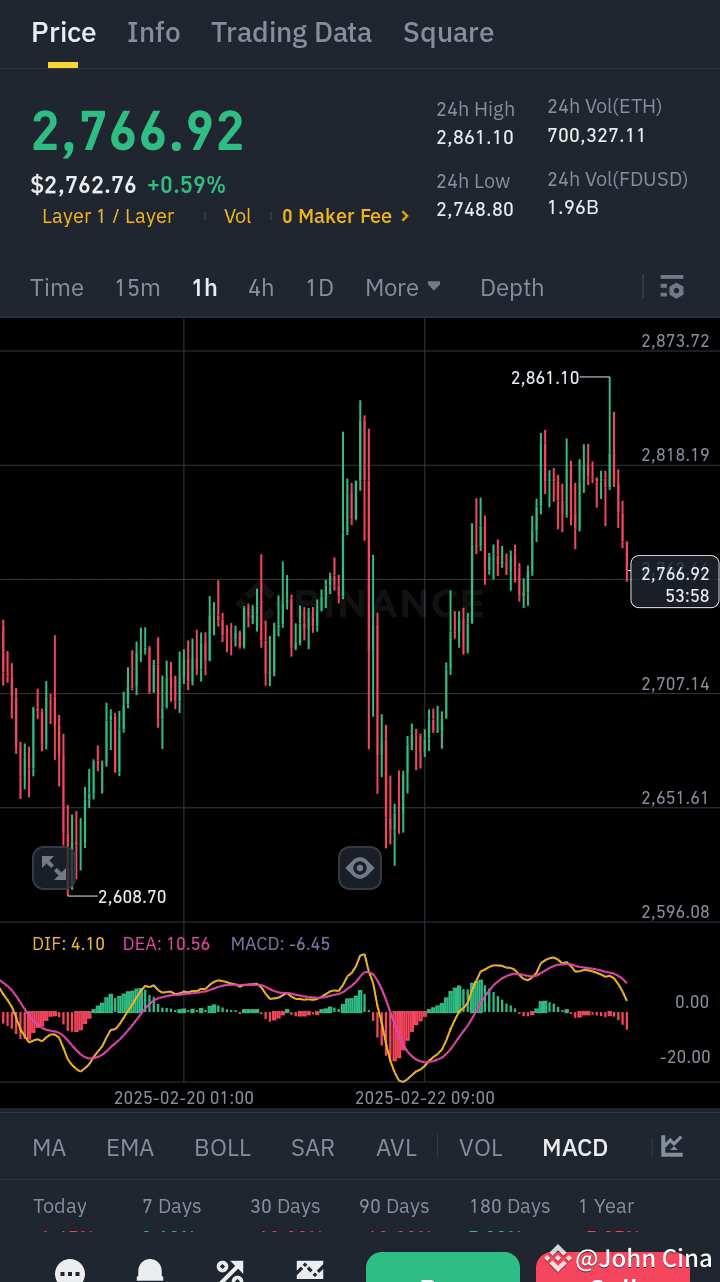Tap the green Buy button
Image resolution: width=720 pixels, height=1282 pixels.
(443, 1267)
